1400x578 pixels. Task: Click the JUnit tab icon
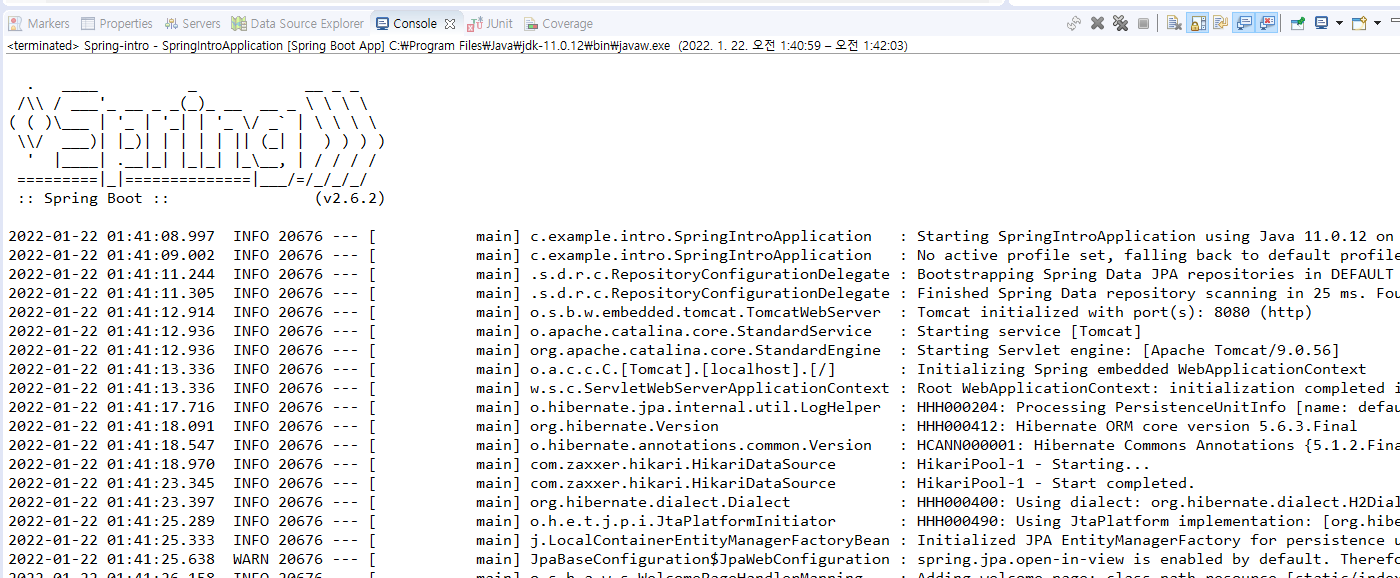point(475,23)
